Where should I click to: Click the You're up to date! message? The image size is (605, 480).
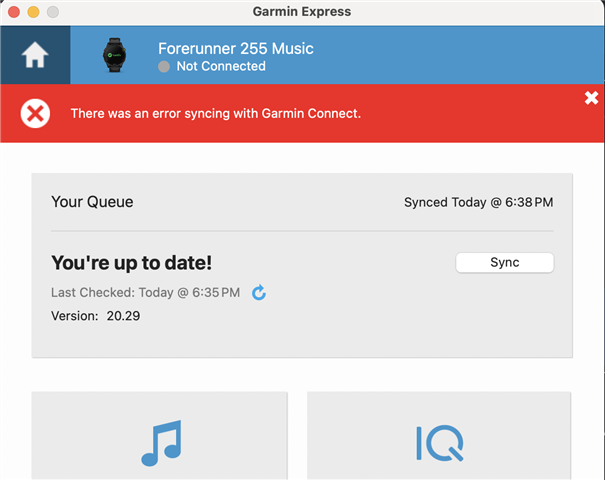132,263
